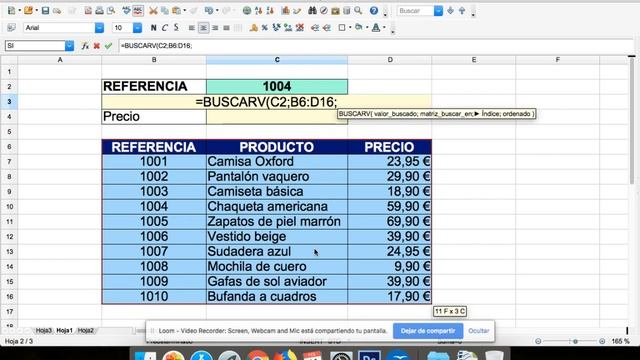This screenshot has height=360, width=640.
Task: Sort ascending with the A-Z icon
Action: (x=258, y=11)
